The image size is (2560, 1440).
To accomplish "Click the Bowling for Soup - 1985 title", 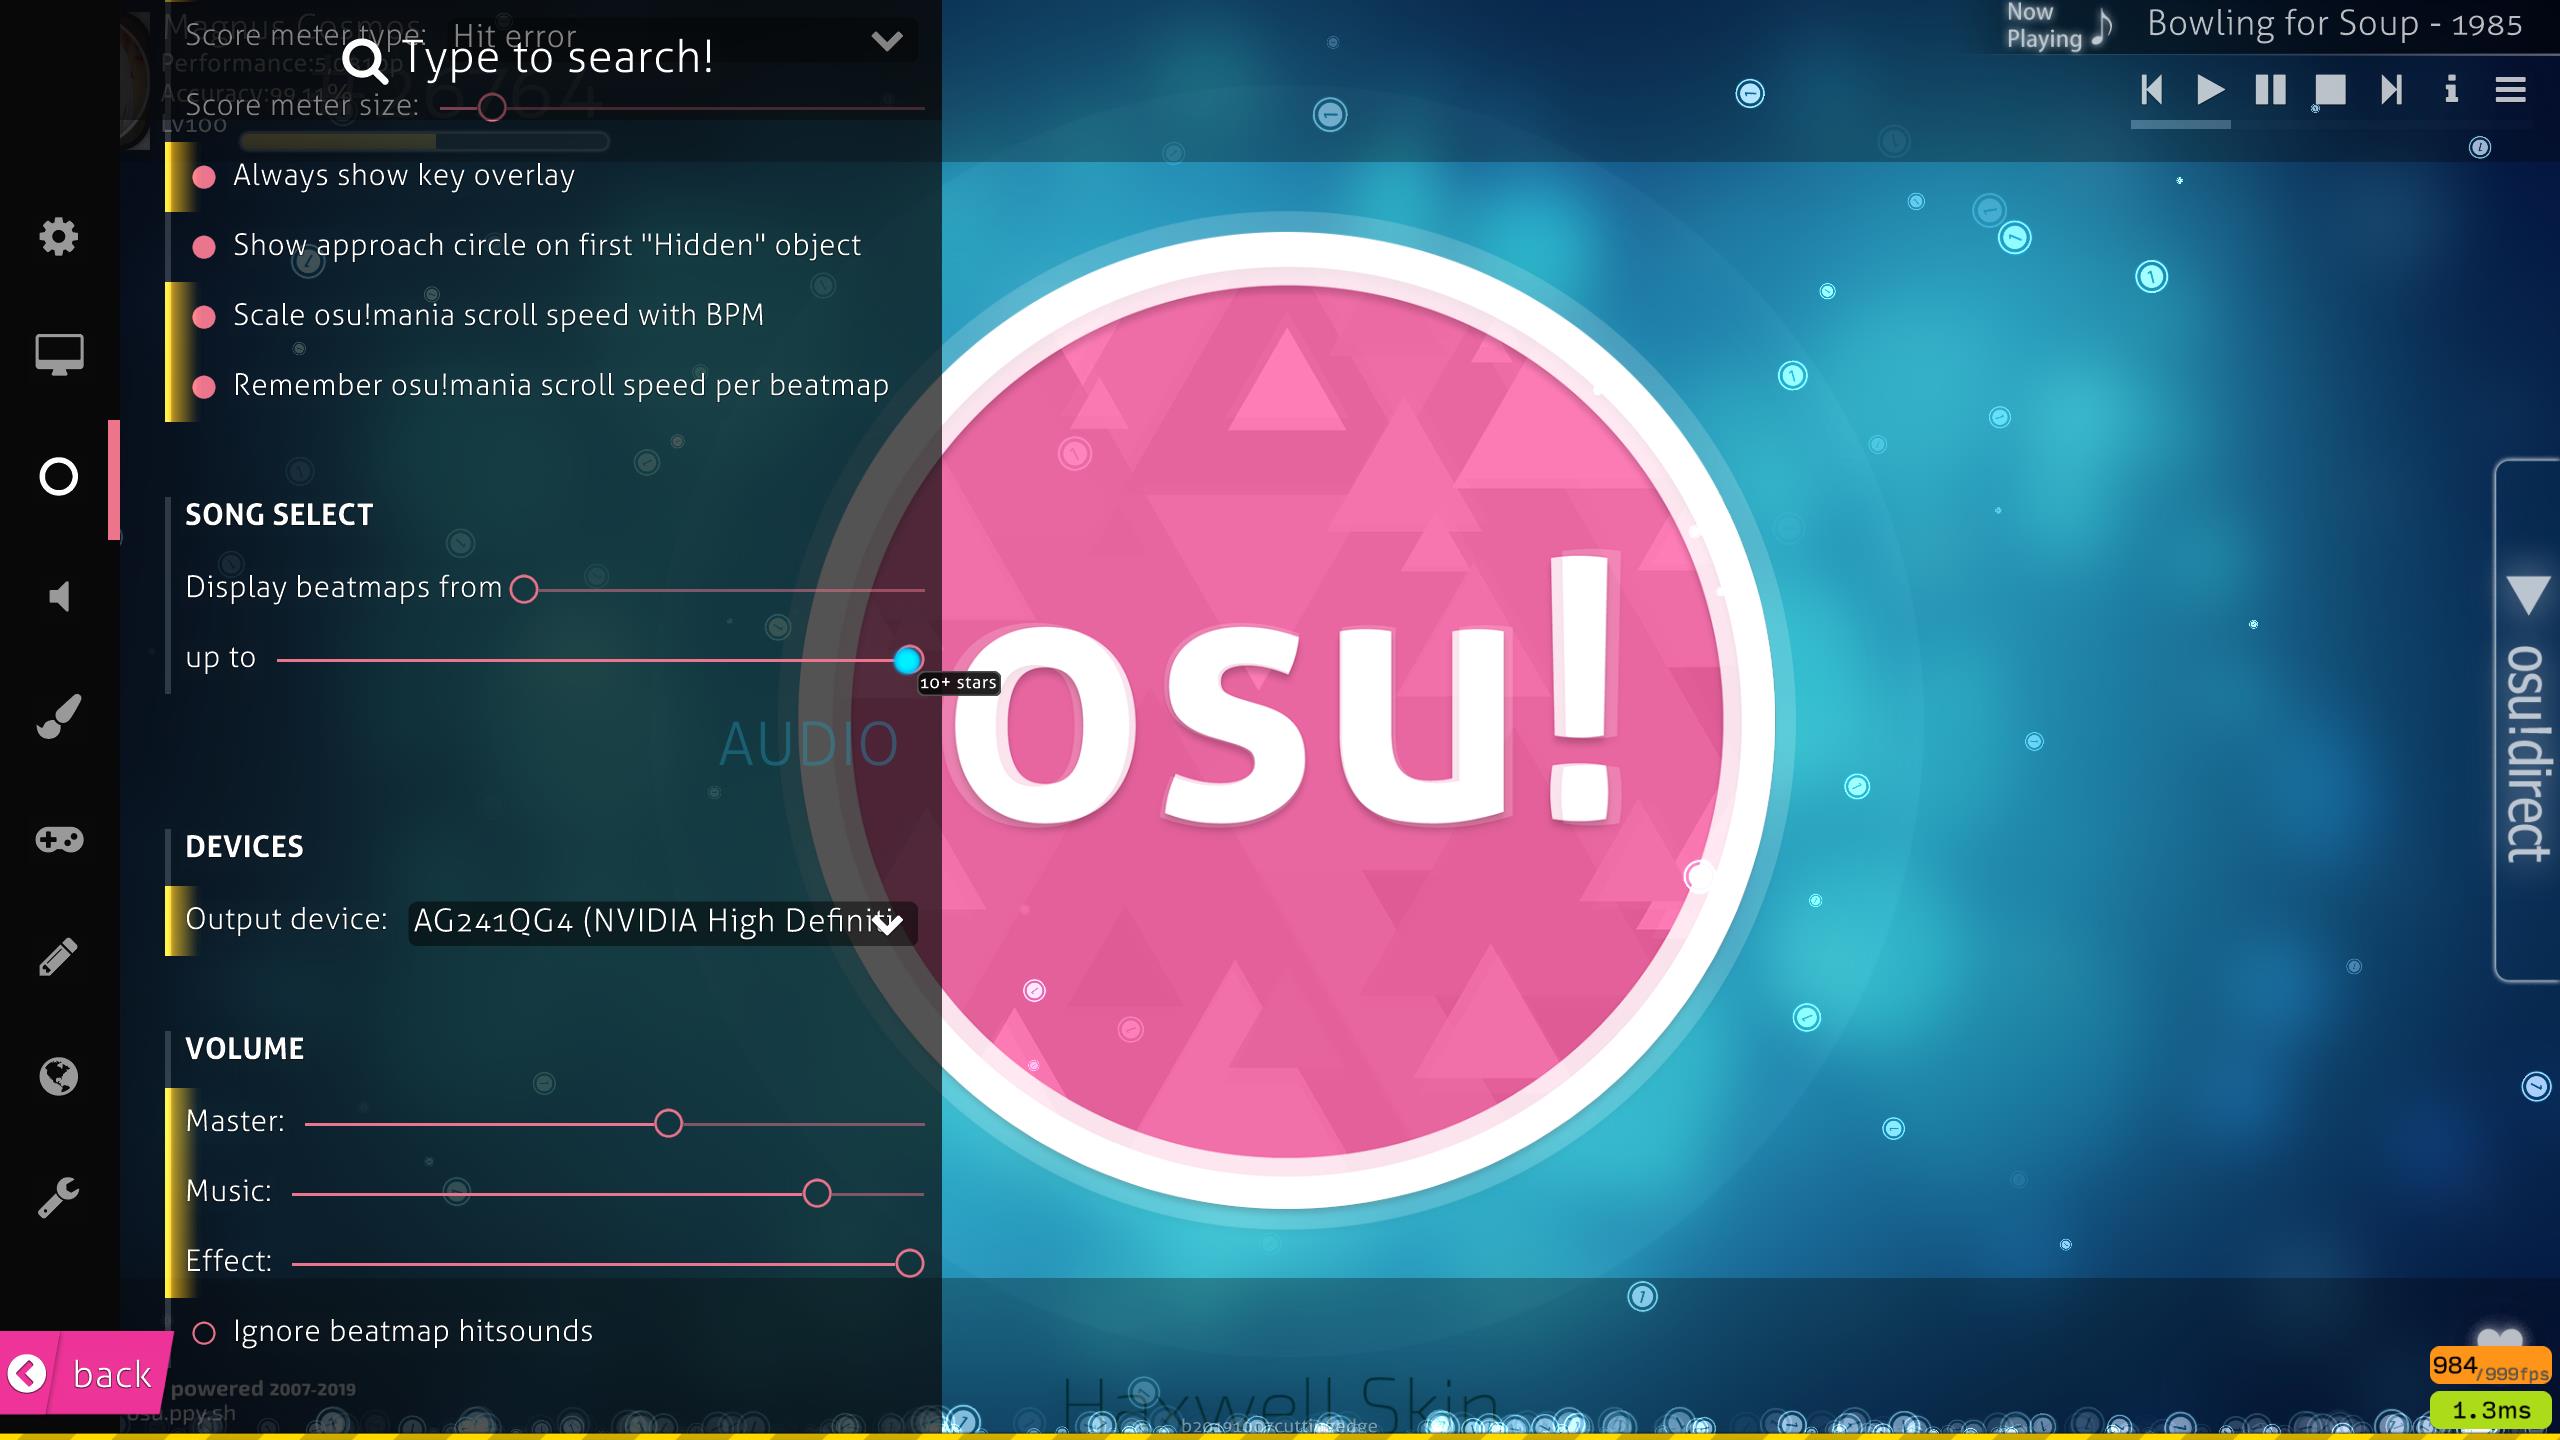I will 2335,24.
